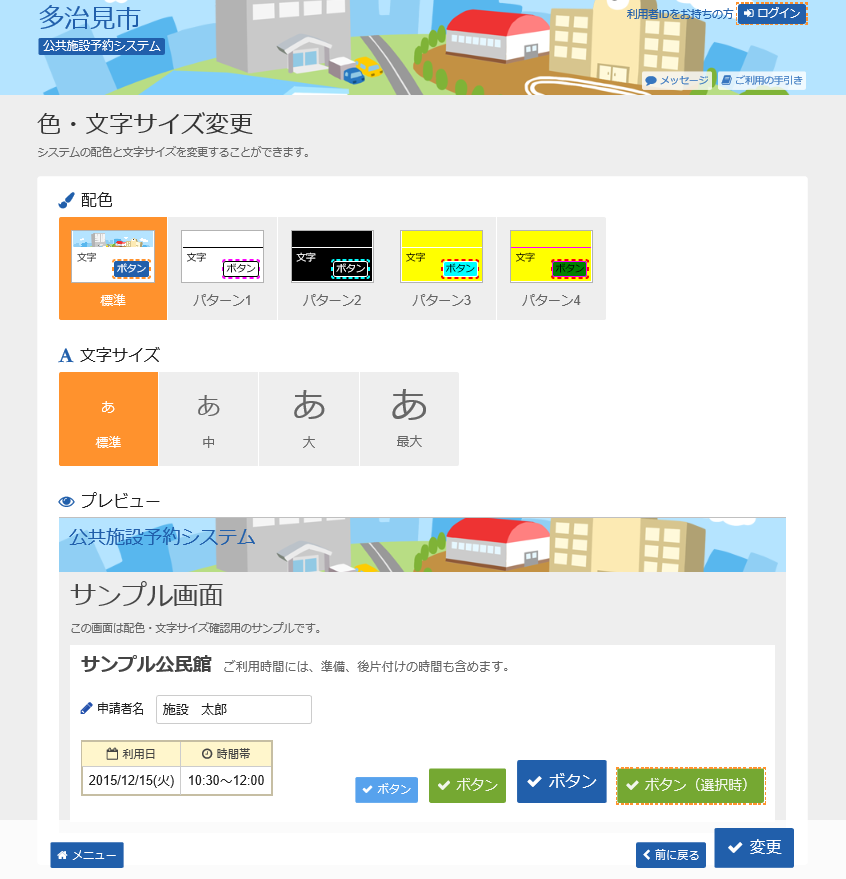This screenshot has height=879, width=846.
Task: Click the calendar icon in 利用日 header
Action: pyautogui.click(x=112, y=754)
